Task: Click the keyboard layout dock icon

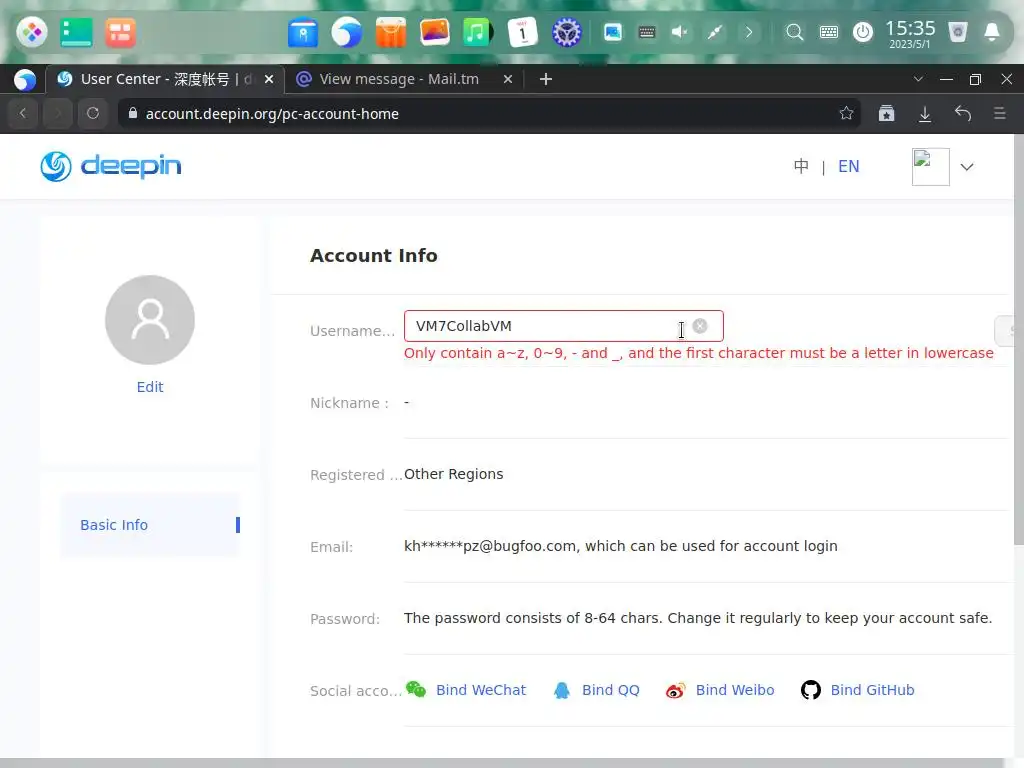Action: point(829,32)
